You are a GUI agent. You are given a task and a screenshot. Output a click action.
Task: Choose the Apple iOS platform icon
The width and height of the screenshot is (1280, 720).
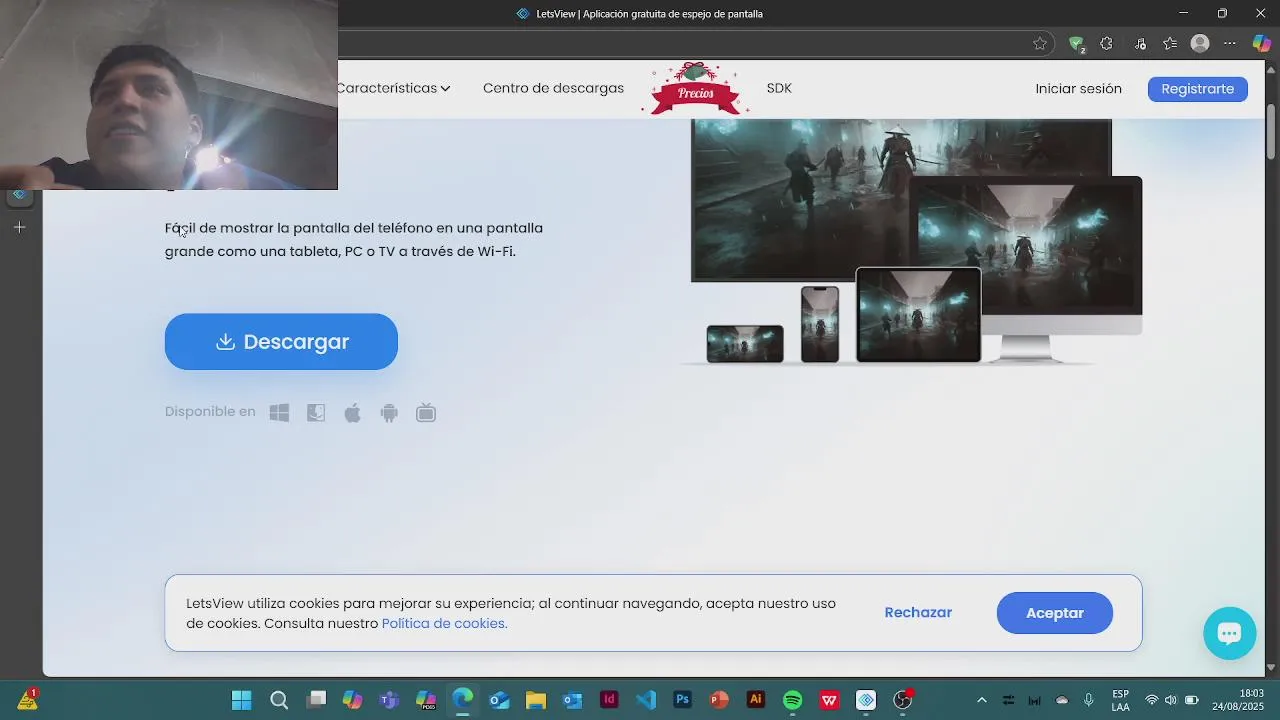pos(352,413)
